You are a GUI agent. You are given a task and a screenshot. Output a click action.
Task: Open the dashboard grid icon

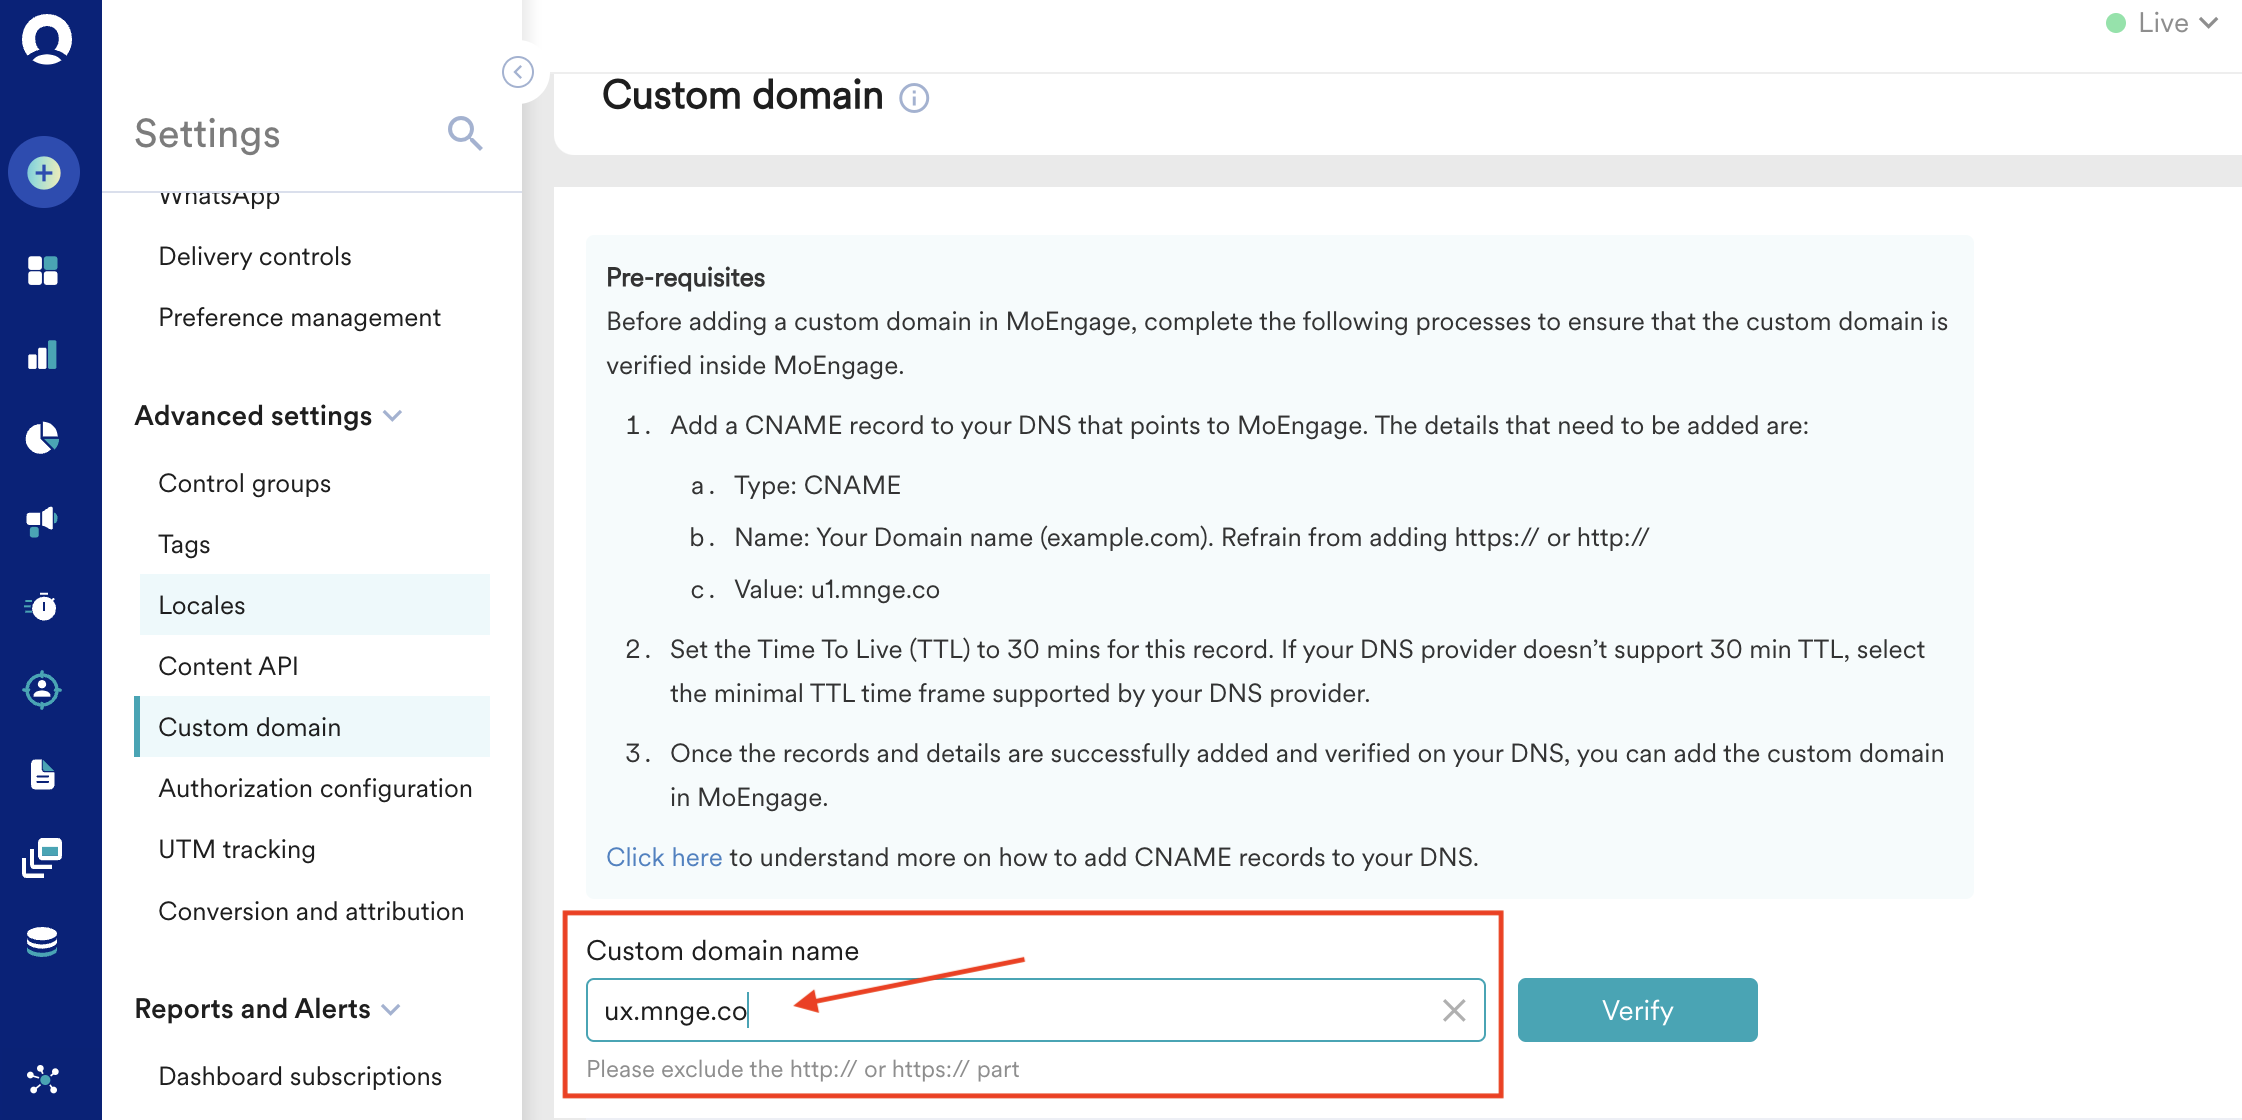tap(43, 270)
